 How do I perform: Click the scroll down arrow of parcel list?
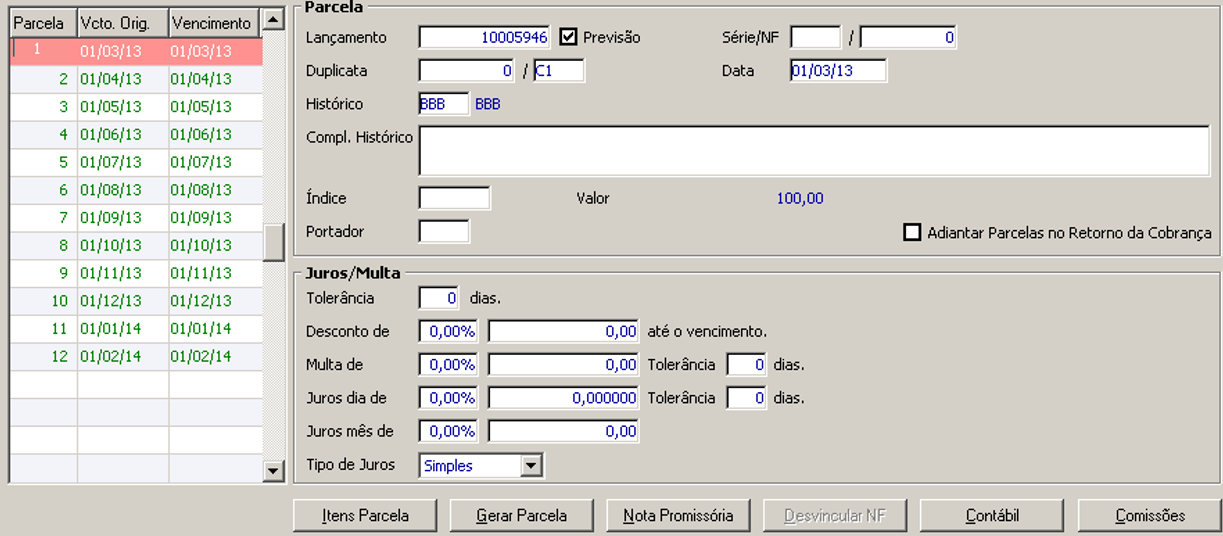pyautogui.click(x=273, y=469)
